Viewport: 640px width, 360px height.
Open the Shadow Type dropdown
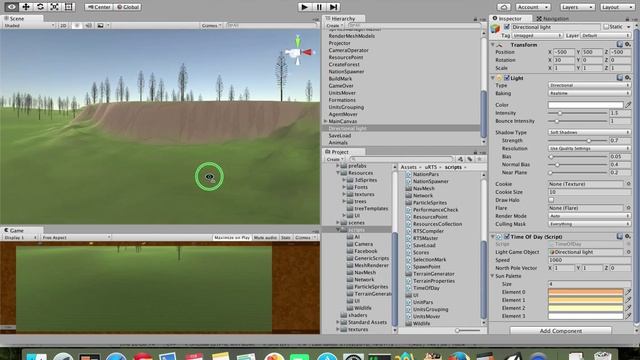tap(589, 133)
